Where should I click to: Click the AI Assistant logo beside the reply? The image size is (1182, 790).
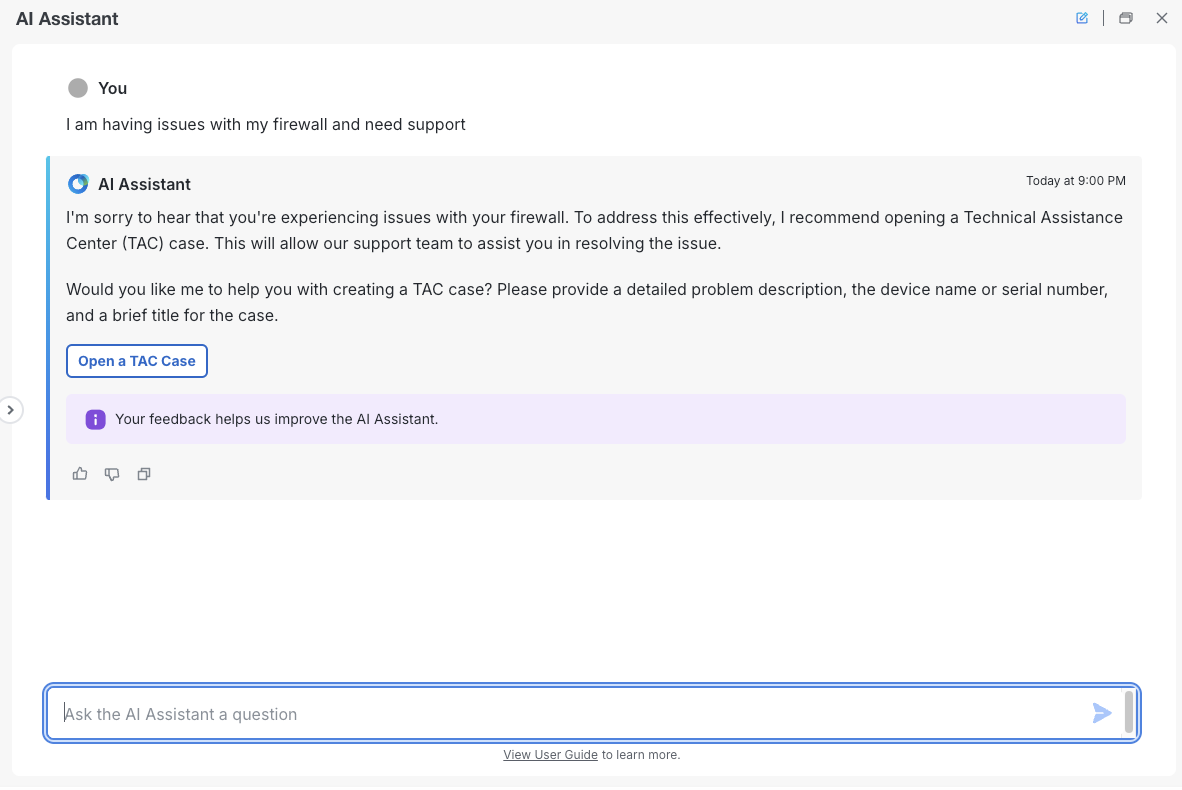78,184
